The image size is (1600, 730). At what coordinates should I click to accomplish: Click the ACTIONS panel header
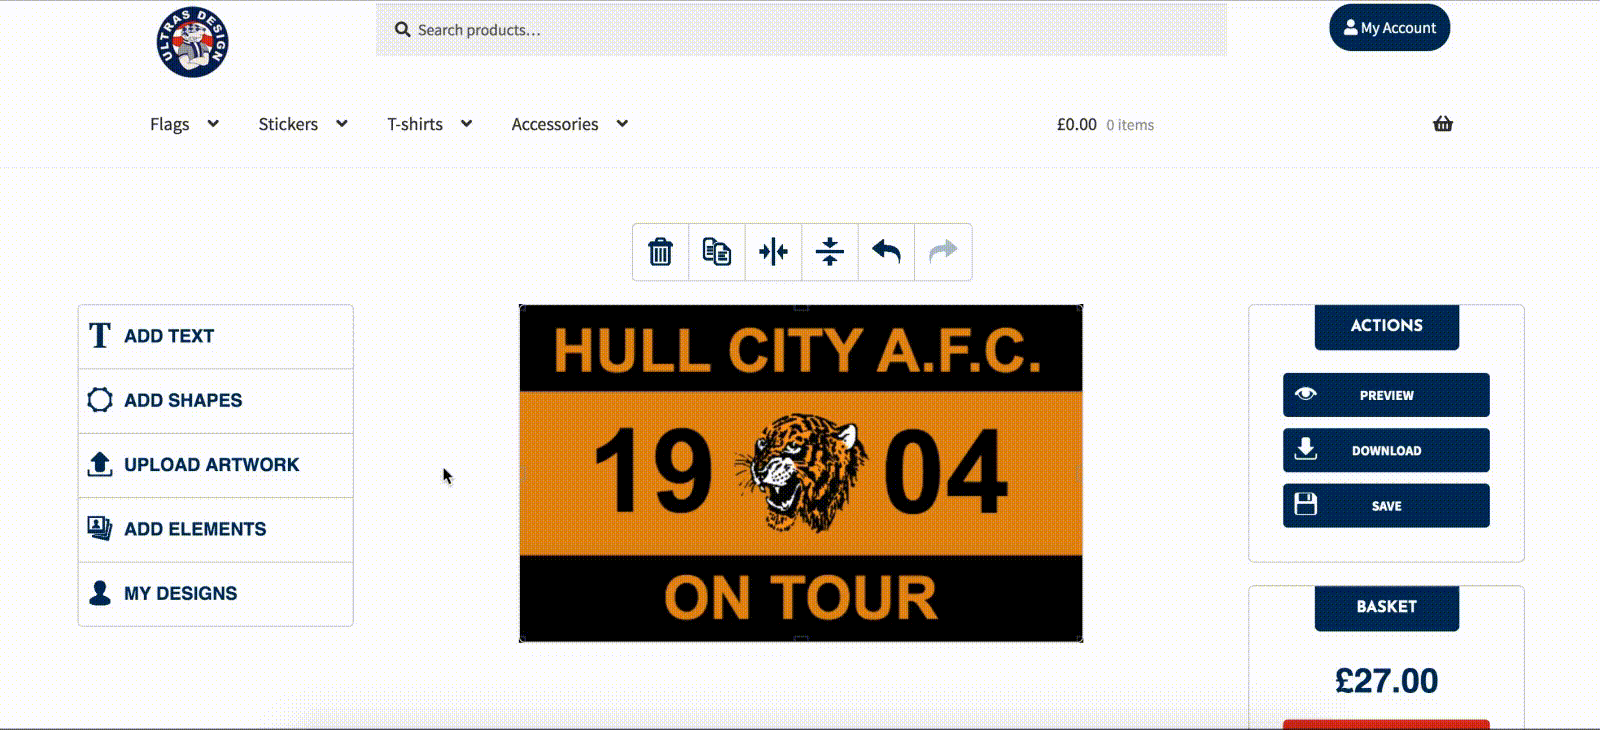pos(1386,326)
